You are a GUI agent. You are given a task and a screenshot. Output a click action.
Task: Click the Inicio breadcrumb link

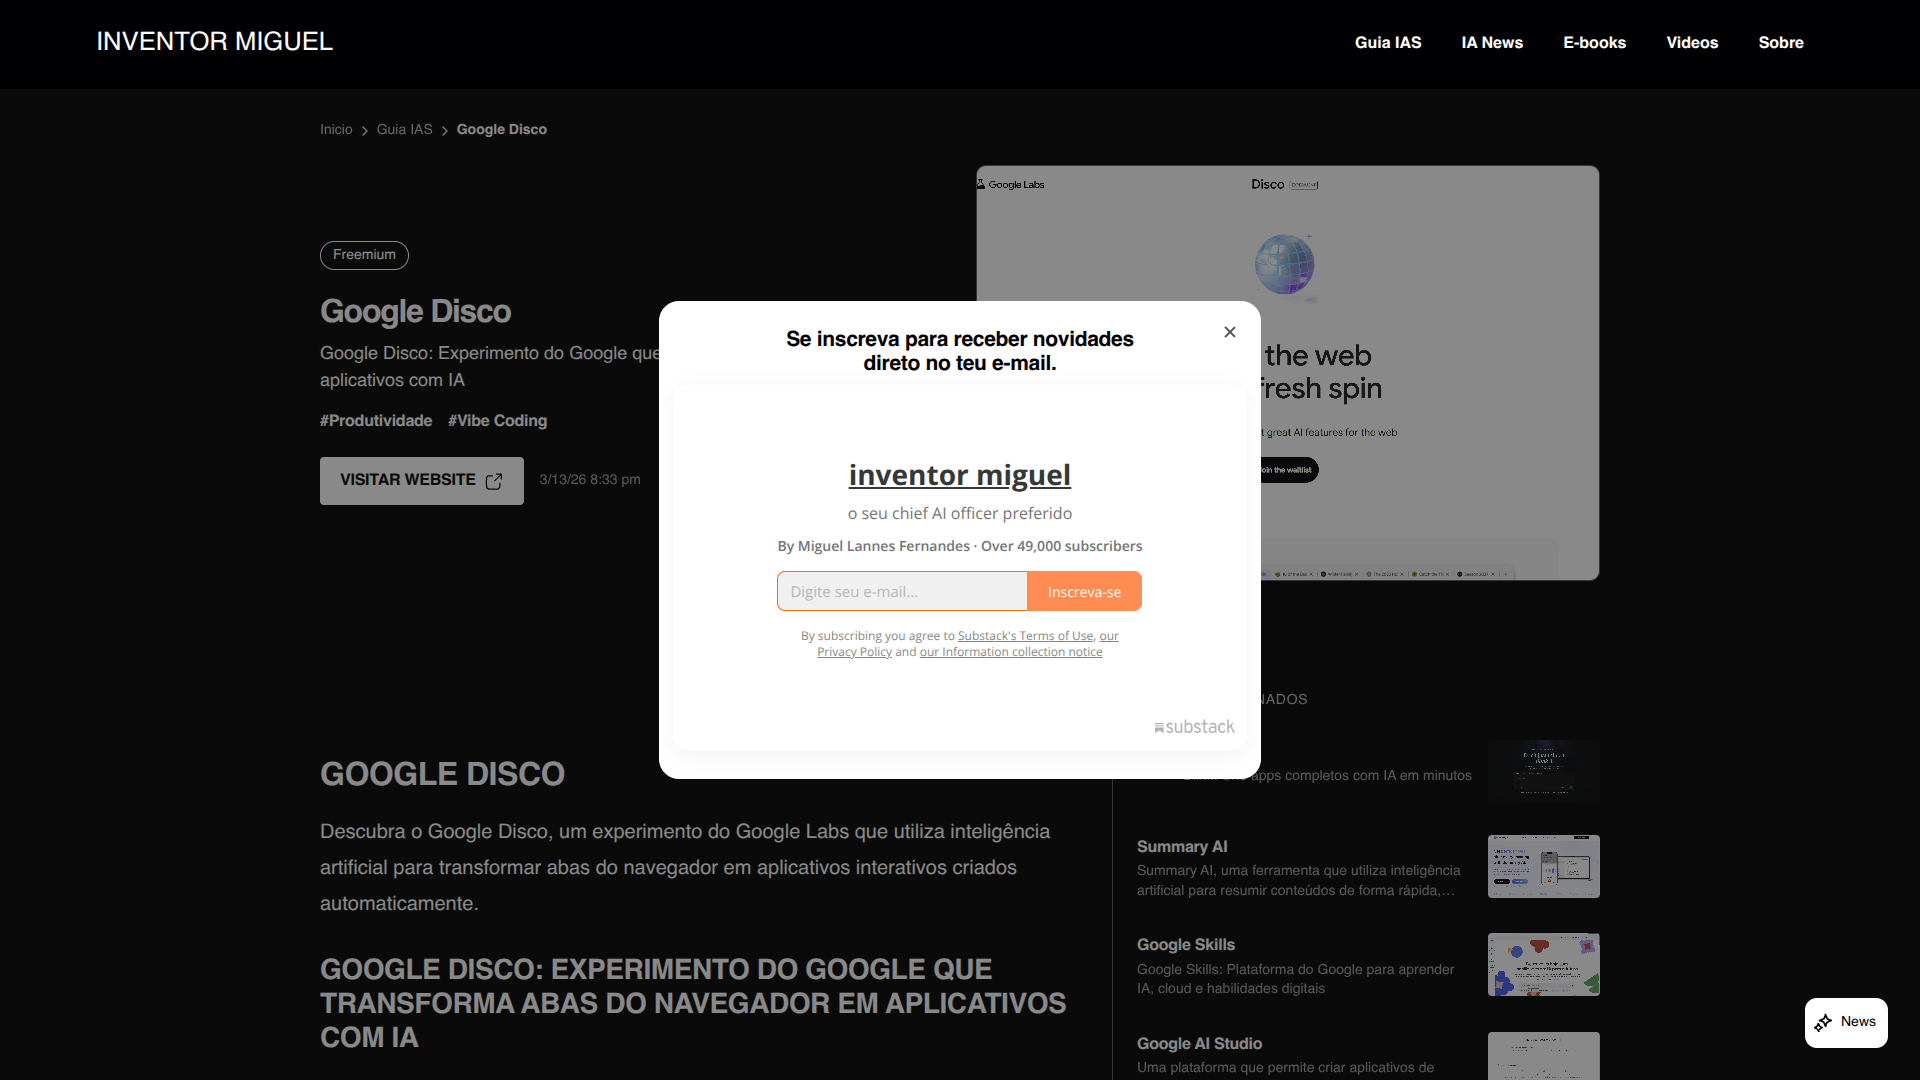point(336,129)
